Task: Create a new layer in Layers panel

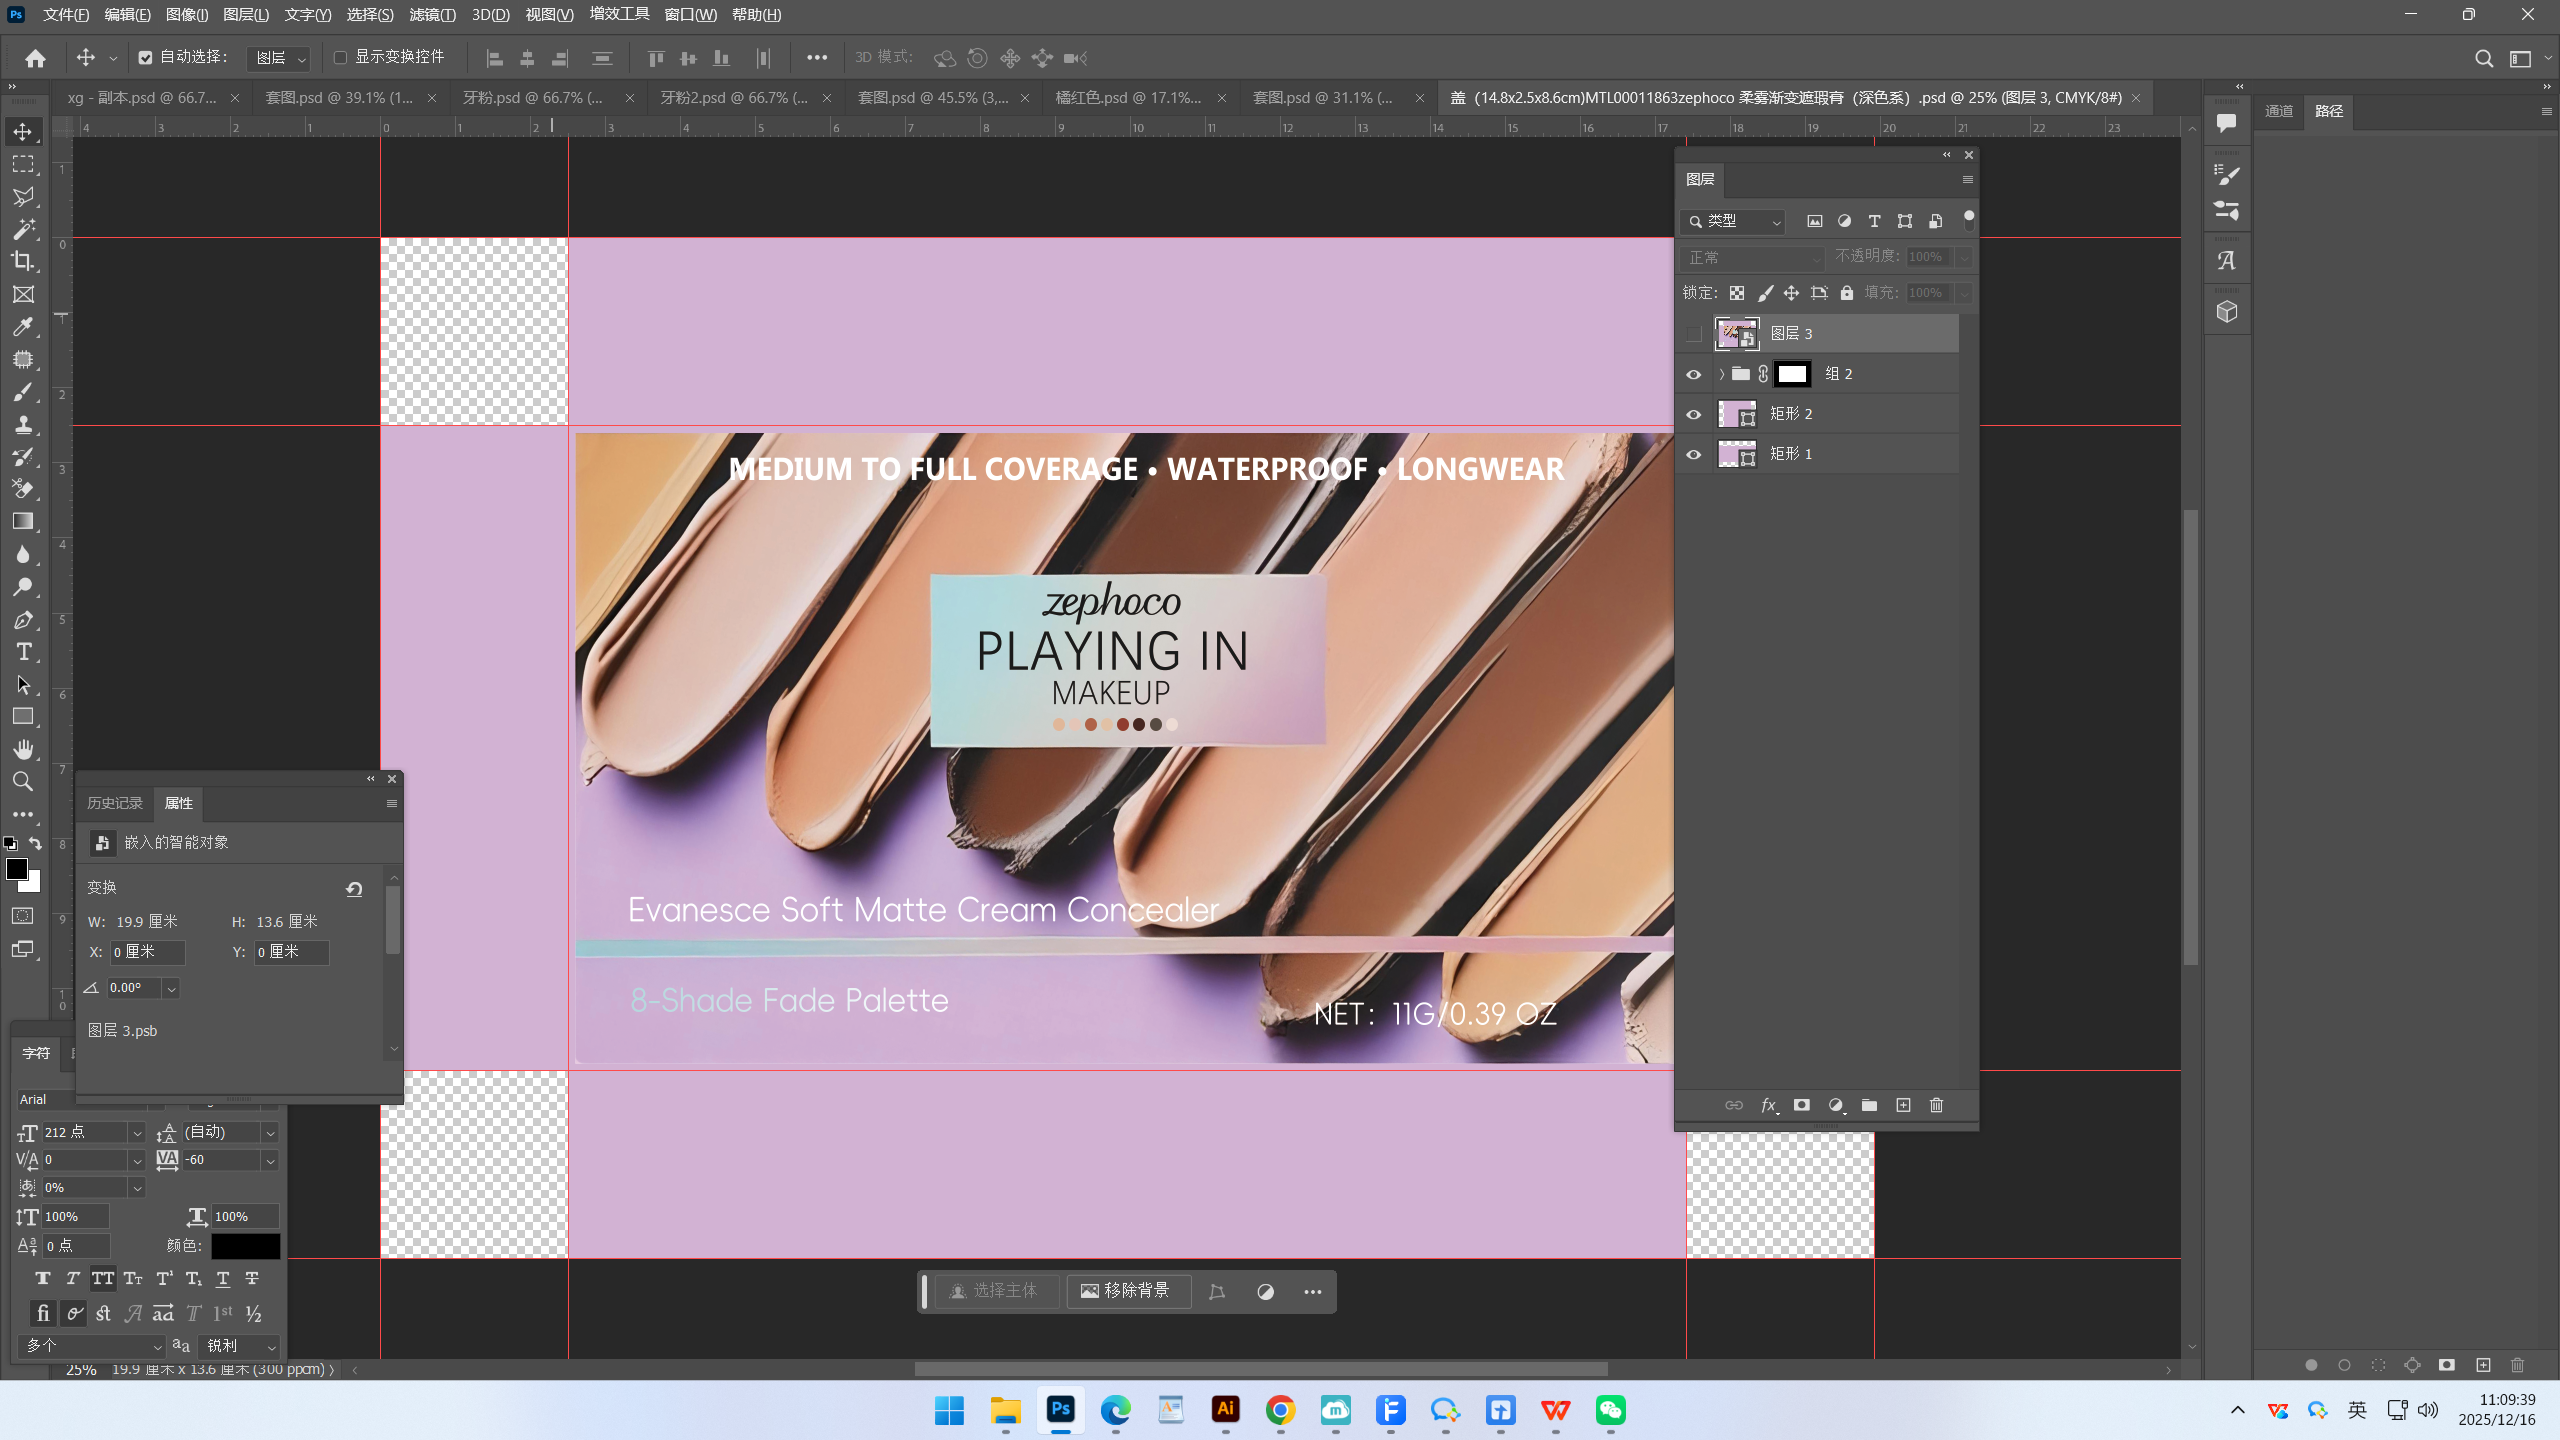Action: click(1903, 1105)
